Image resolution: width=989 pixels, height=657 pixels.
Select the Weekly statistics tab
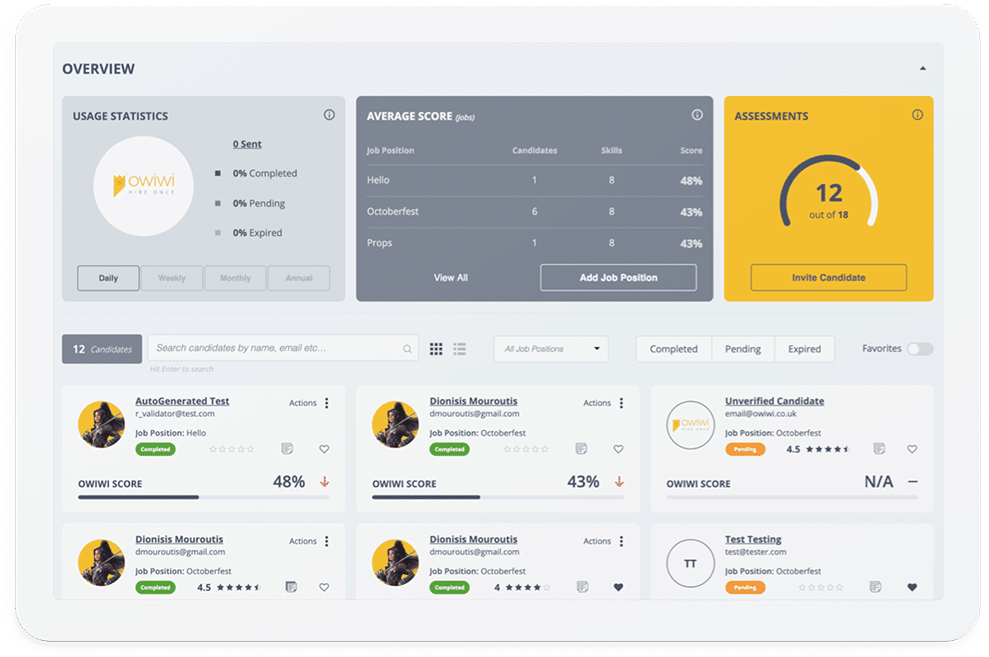pos(172,278)
